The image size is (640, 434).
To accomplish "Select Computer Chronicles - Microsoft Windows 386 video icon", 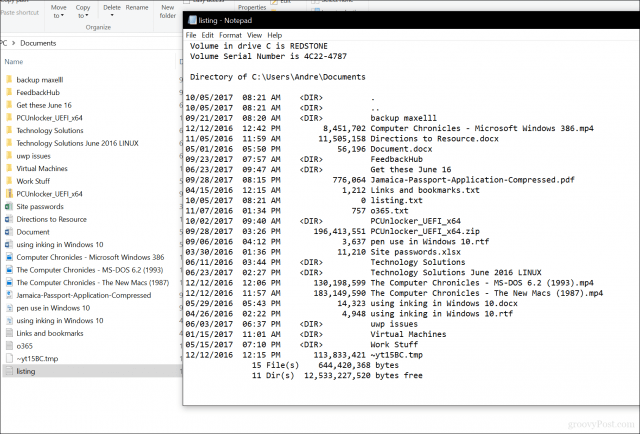I will pyautogui.click(x=9, y=257).
